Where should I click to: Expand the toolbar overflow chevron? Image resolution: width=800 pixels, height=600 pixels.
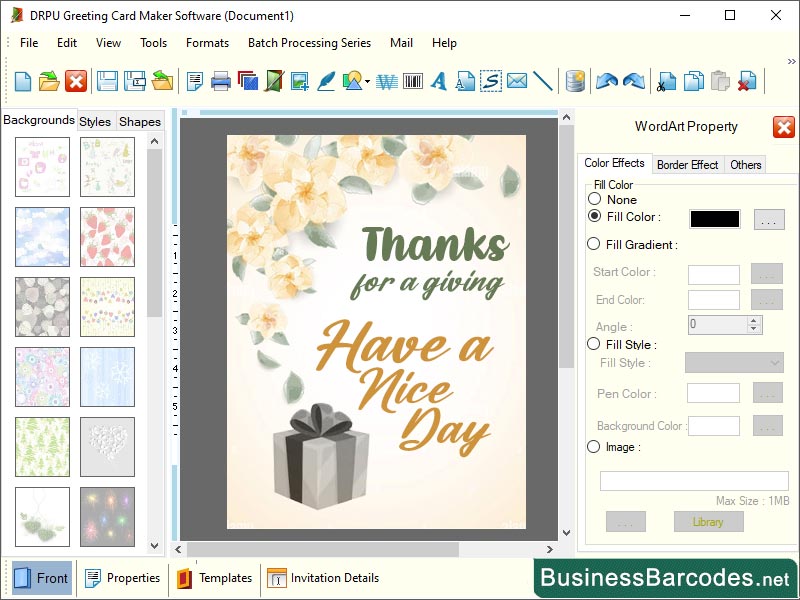[x=791, y=62]
